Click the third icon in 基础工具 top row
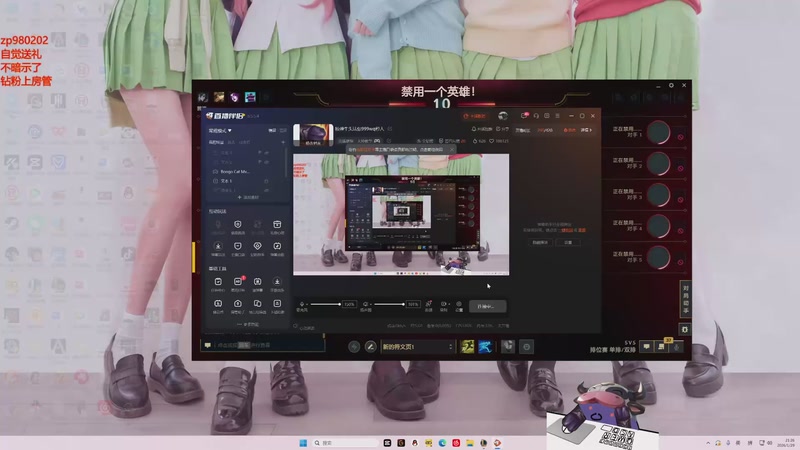Screen dimensions: 800x450 coord(258,282)
